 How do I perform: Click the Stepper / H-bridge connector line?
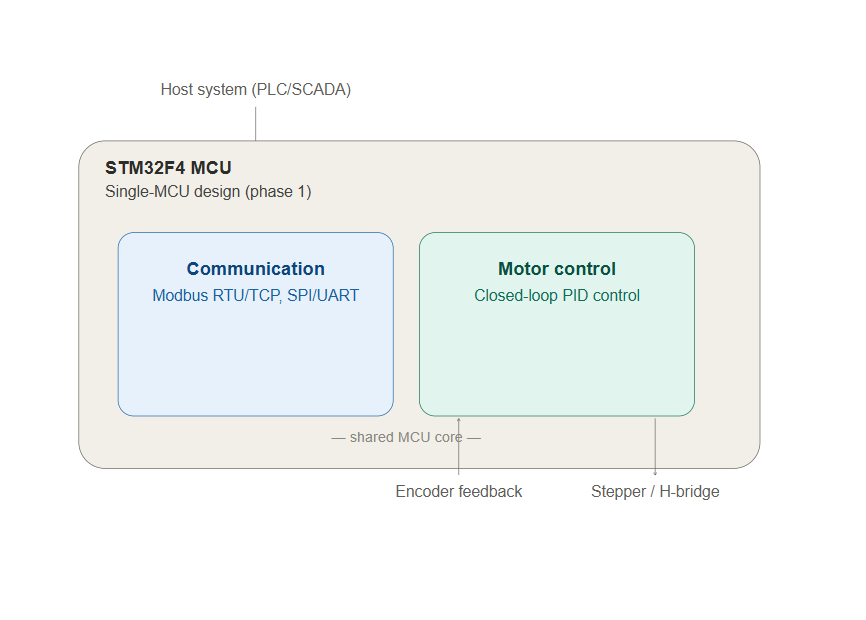[655, 446]
